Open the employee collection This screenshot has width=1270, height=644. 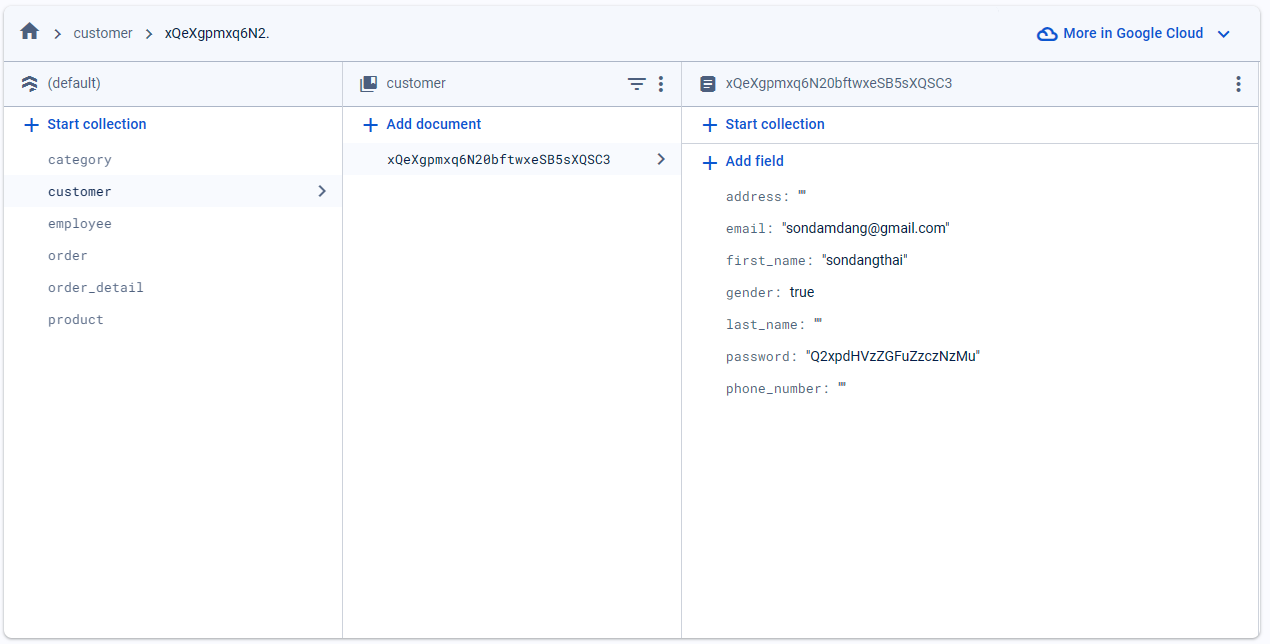pyautogui.click(x=80, y=224)
